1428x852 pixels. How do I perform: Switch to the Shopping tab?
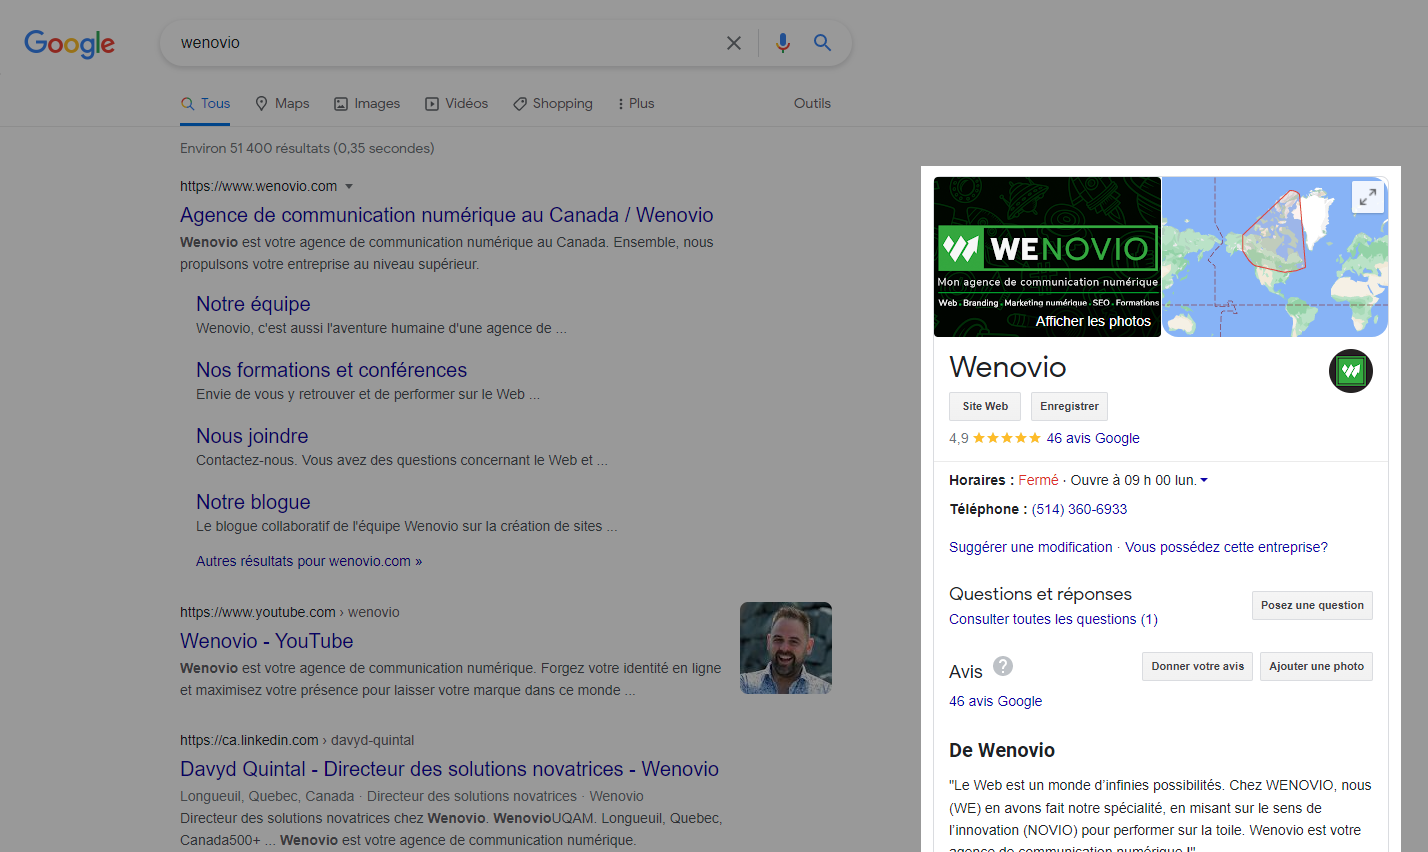tap(553, 103)
